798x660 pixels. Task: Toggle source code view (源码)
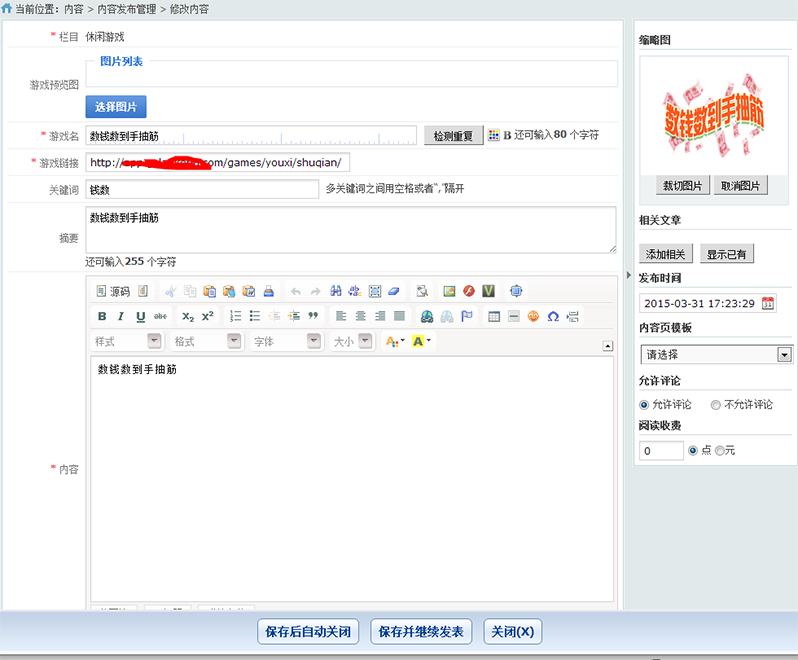coord(113,291)
